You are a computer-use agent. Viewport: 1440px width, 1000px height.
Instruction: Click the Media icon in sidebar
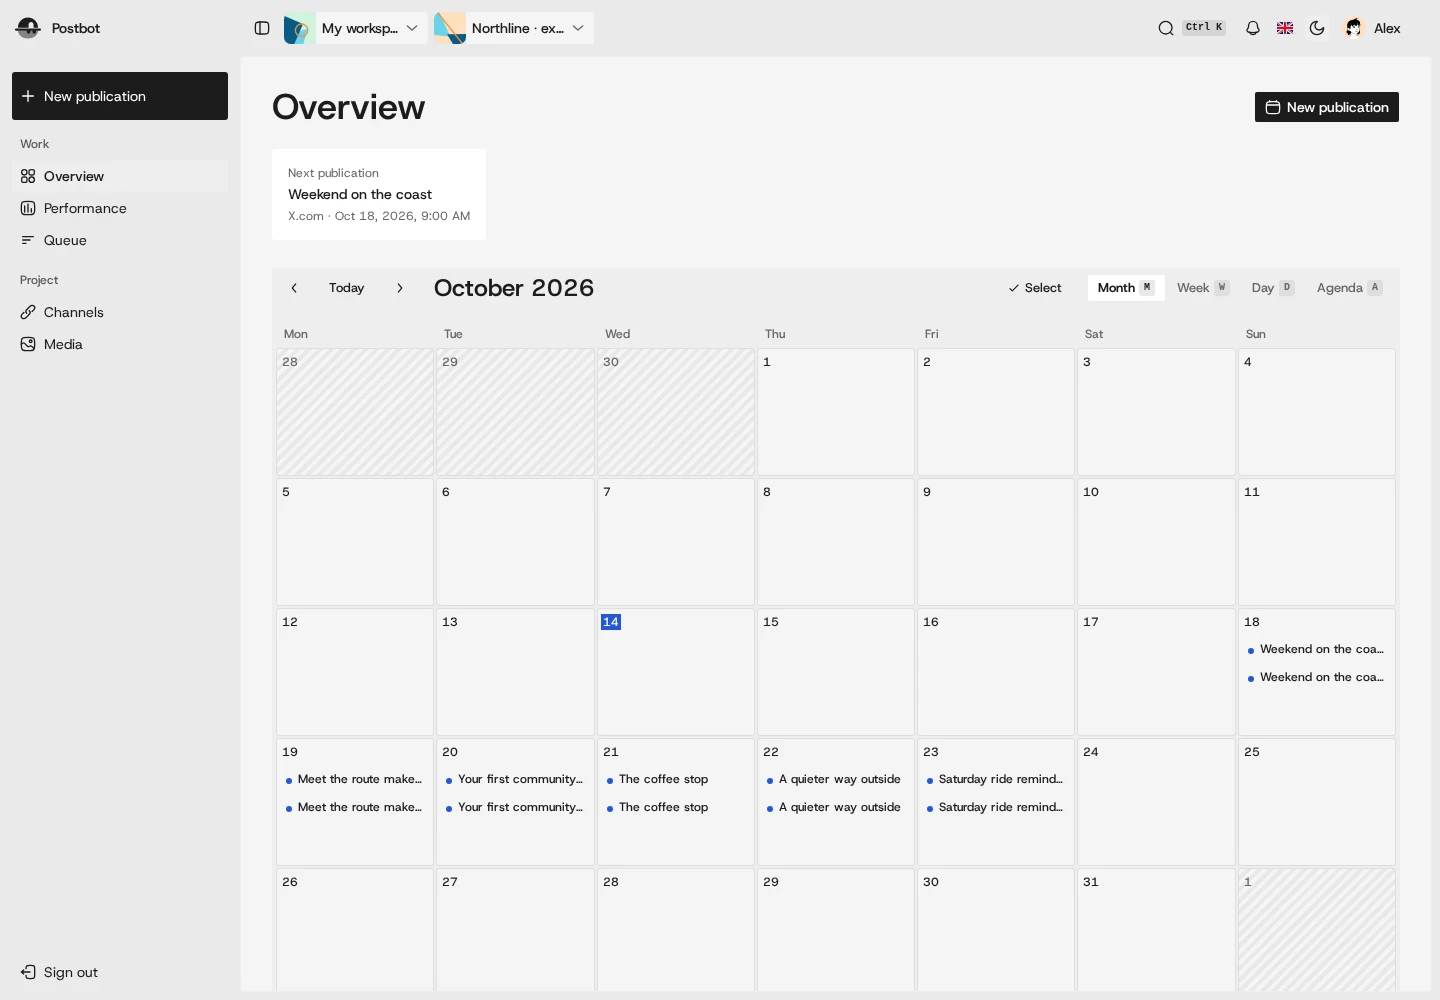point(28,344)
